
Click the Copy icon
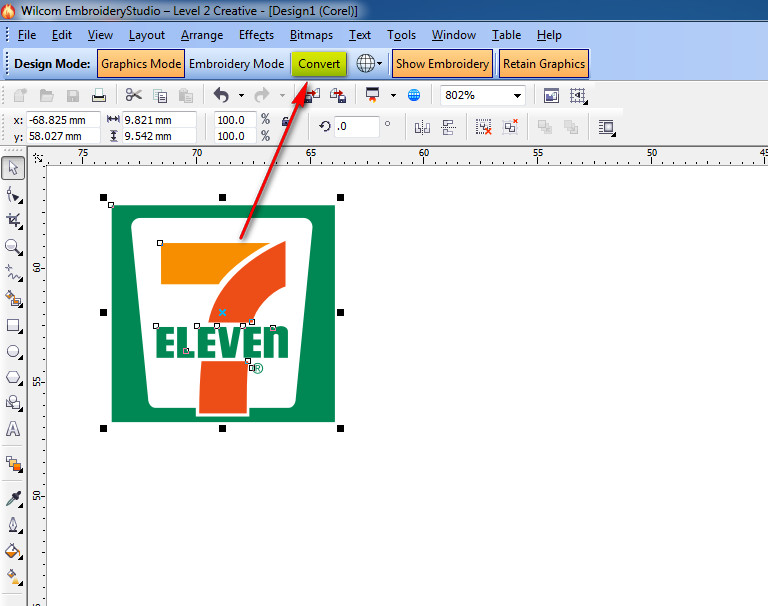(160, 95)
